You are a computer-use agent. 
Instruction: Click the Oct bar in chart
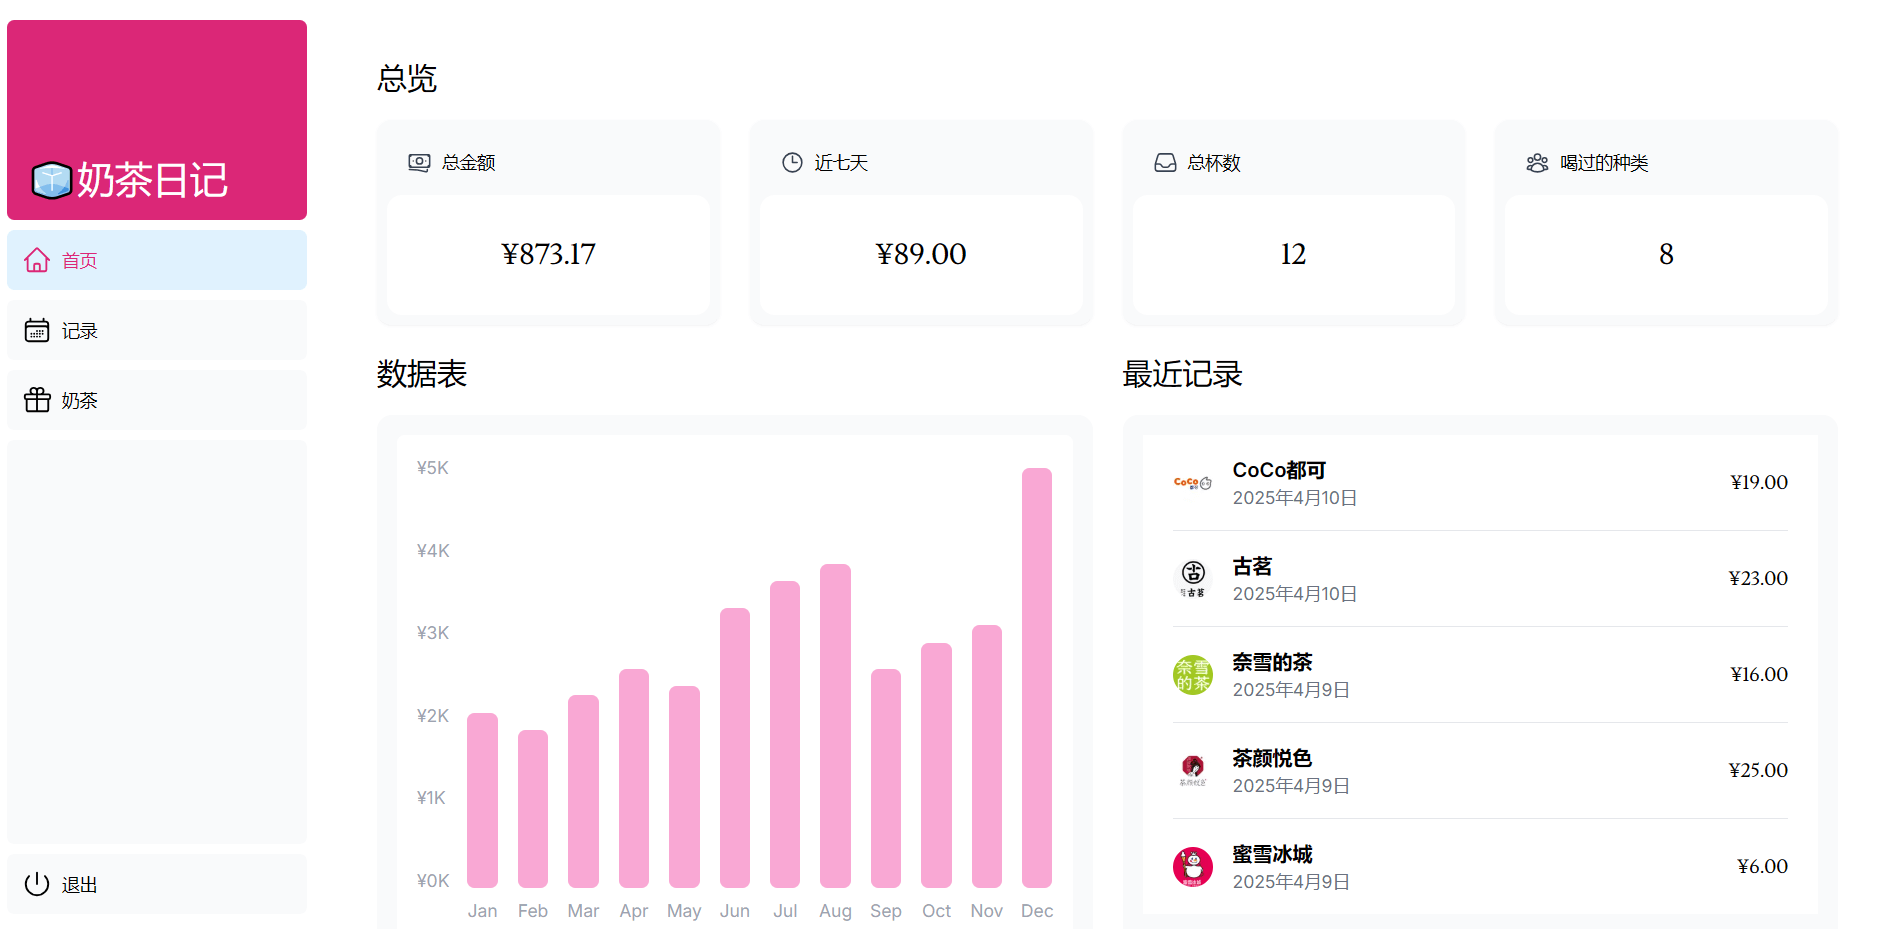(936, 765)
